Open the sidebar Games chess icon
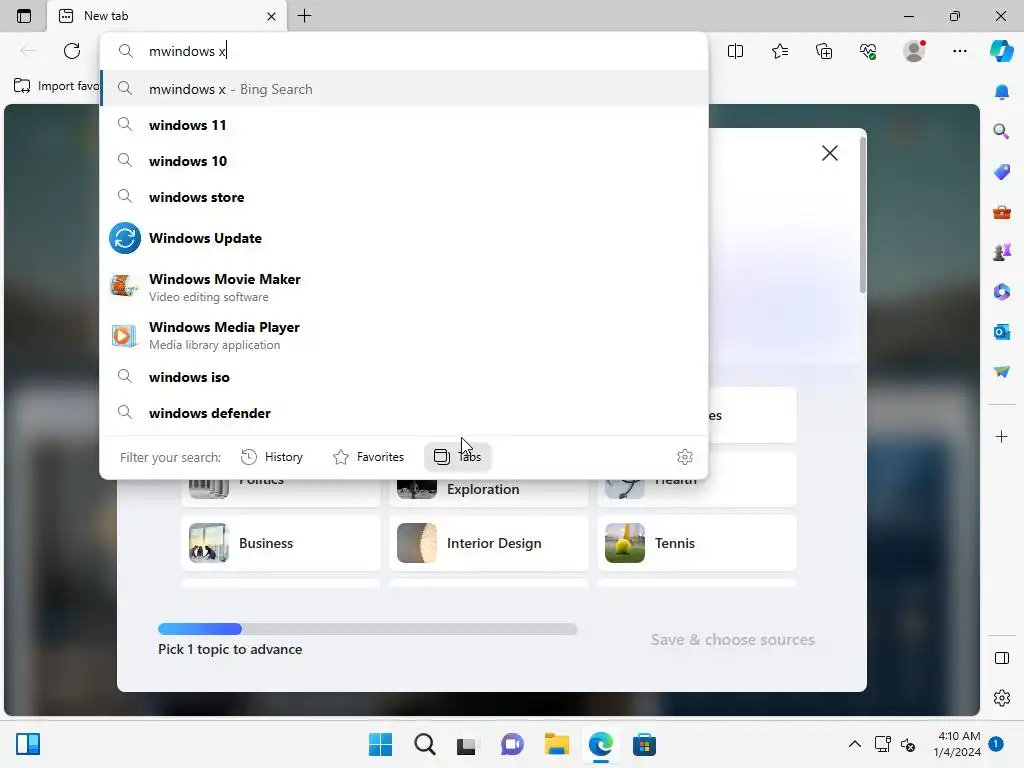The height and width of the screenshot is (768, 1024). 1002,252
